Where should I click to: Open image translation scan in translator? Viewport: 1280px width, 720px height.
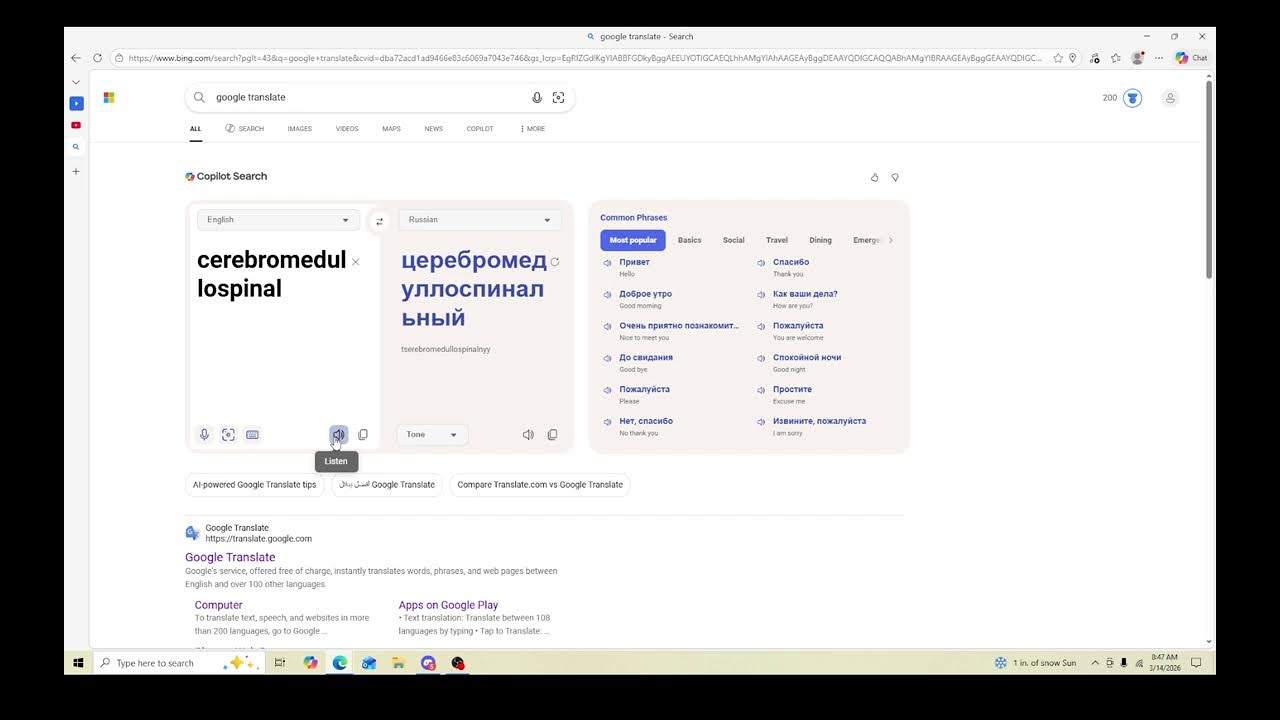(x=228, y=435)
